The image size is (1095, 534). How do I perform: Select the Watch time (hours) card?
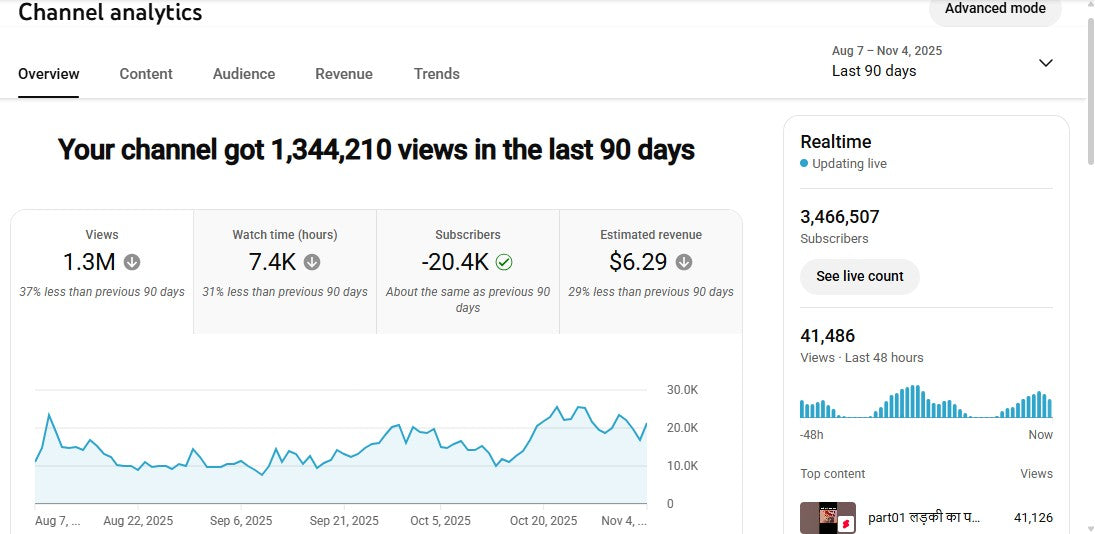pyautogui.click(x=285, y=271)
